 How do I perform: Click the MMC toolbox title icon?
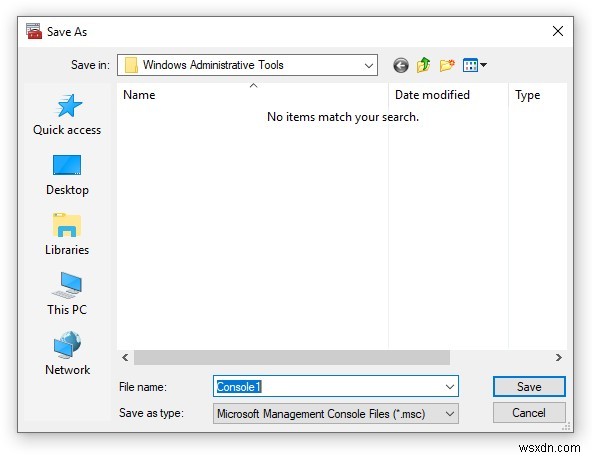[x=34, y=31]
